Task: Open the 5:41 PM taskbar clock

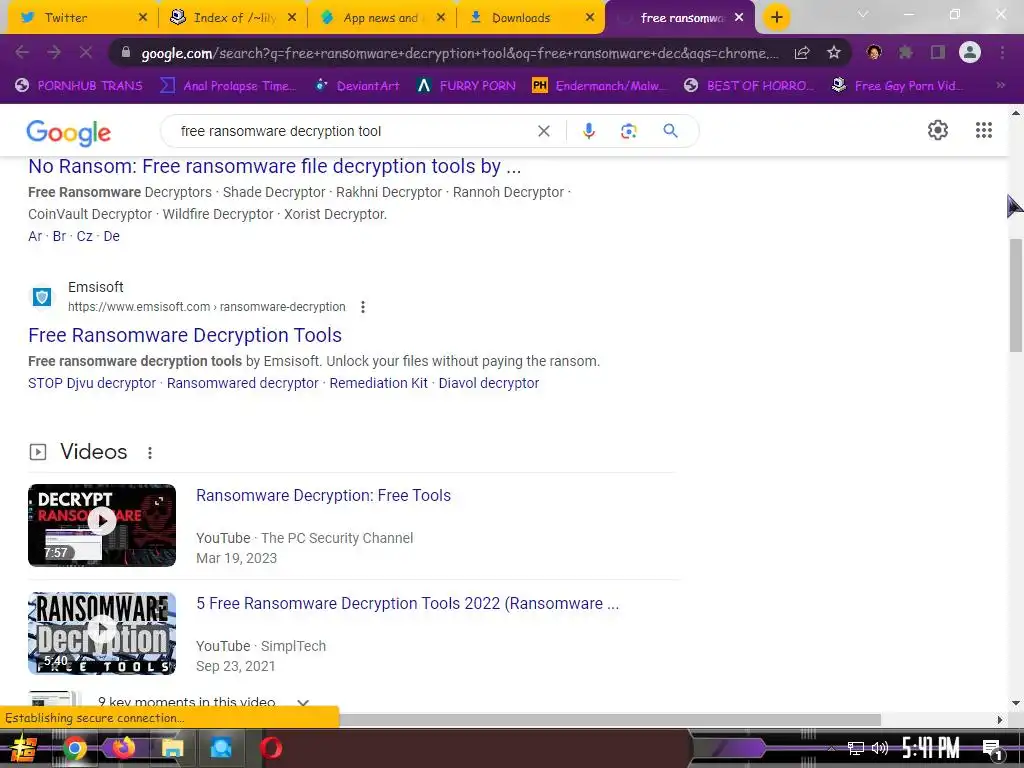Action: pos(931,748)
